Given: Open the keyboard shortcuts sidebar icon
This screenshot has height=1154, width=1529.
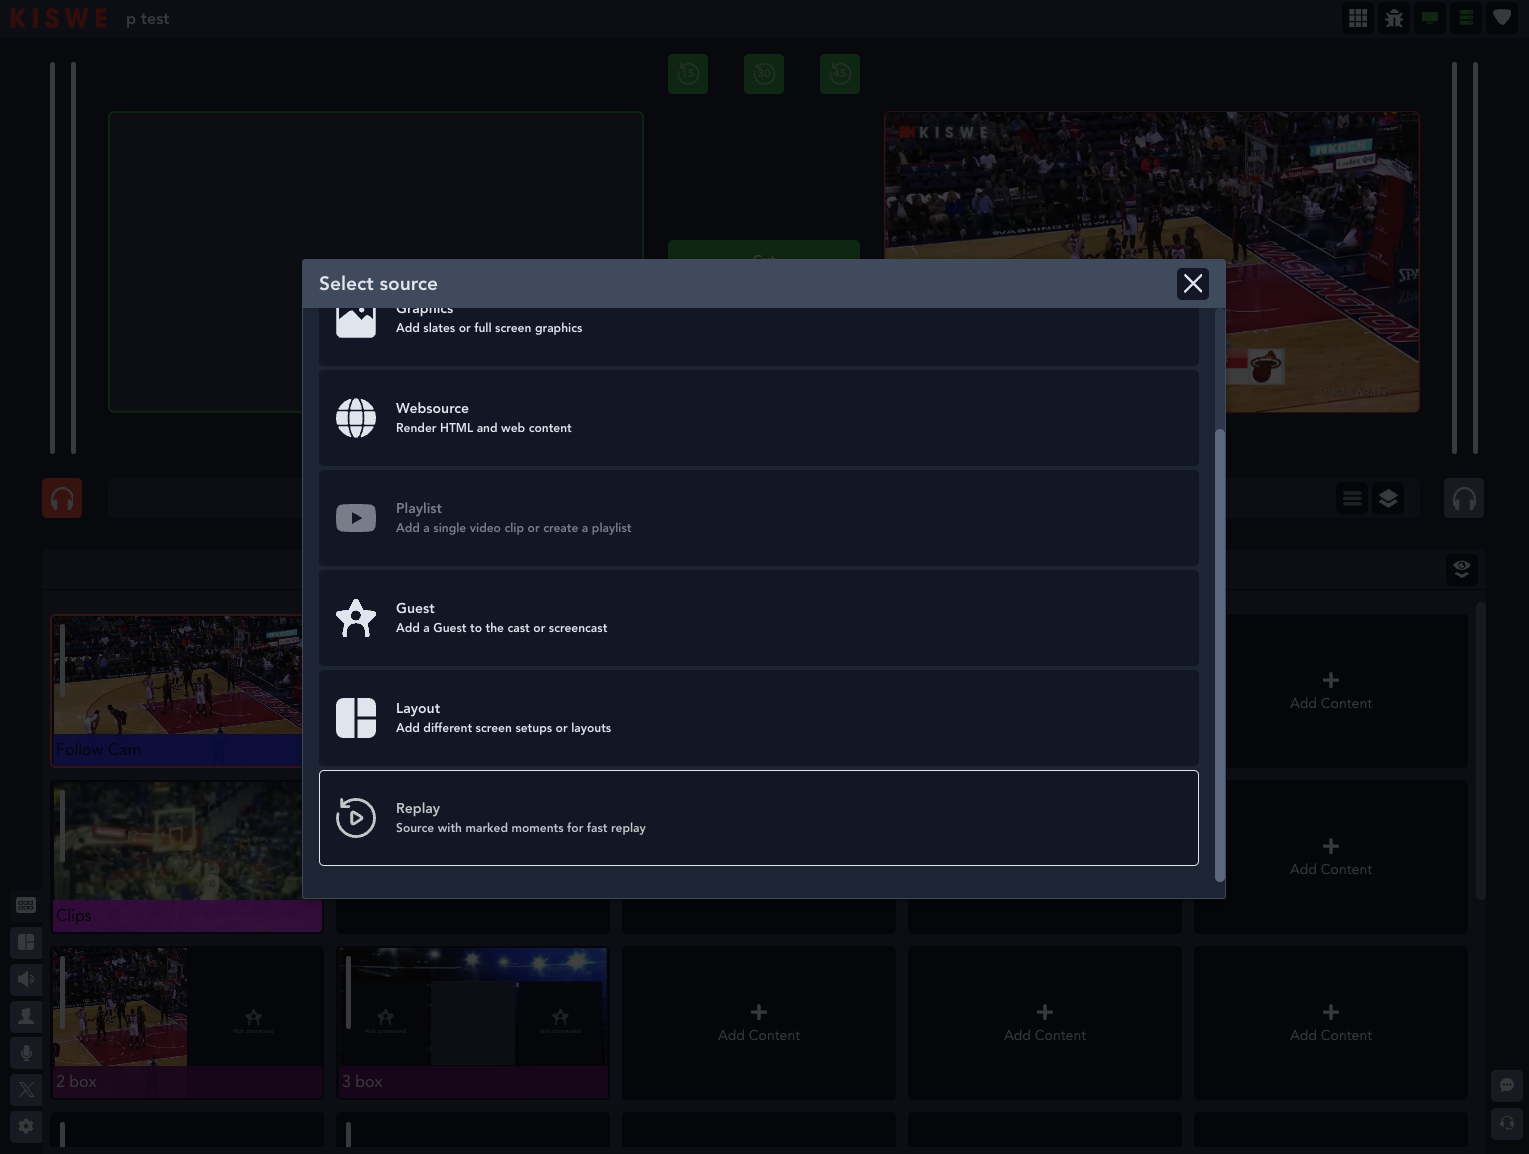Looking at the screenshot, I should pos(26,905).
